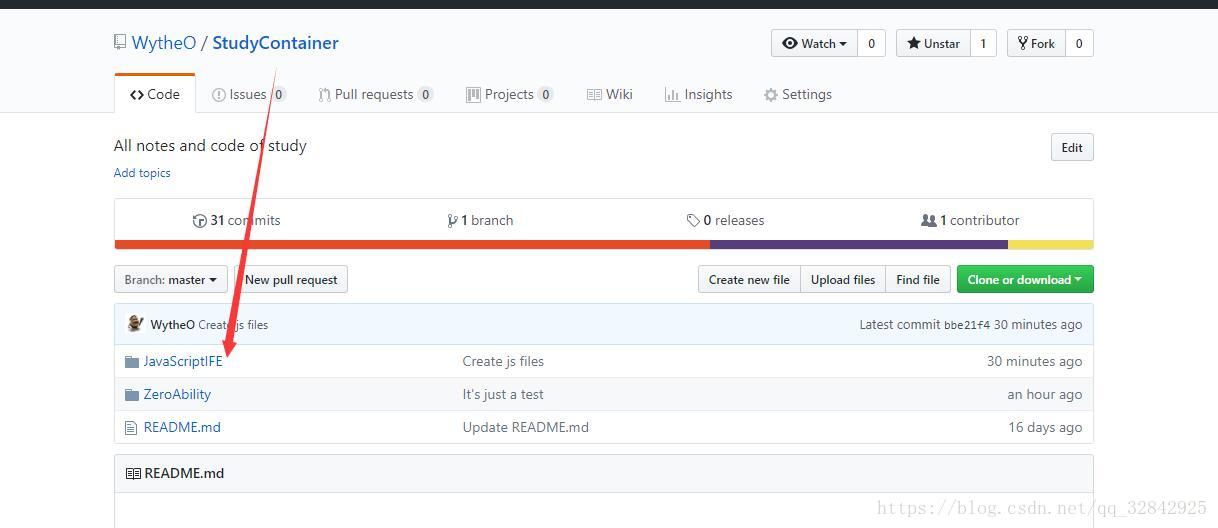Image resolution: width=1218 pixels, height=528 pixels.
Task: Click the file icon beside README.md
Action: point(131,427)
